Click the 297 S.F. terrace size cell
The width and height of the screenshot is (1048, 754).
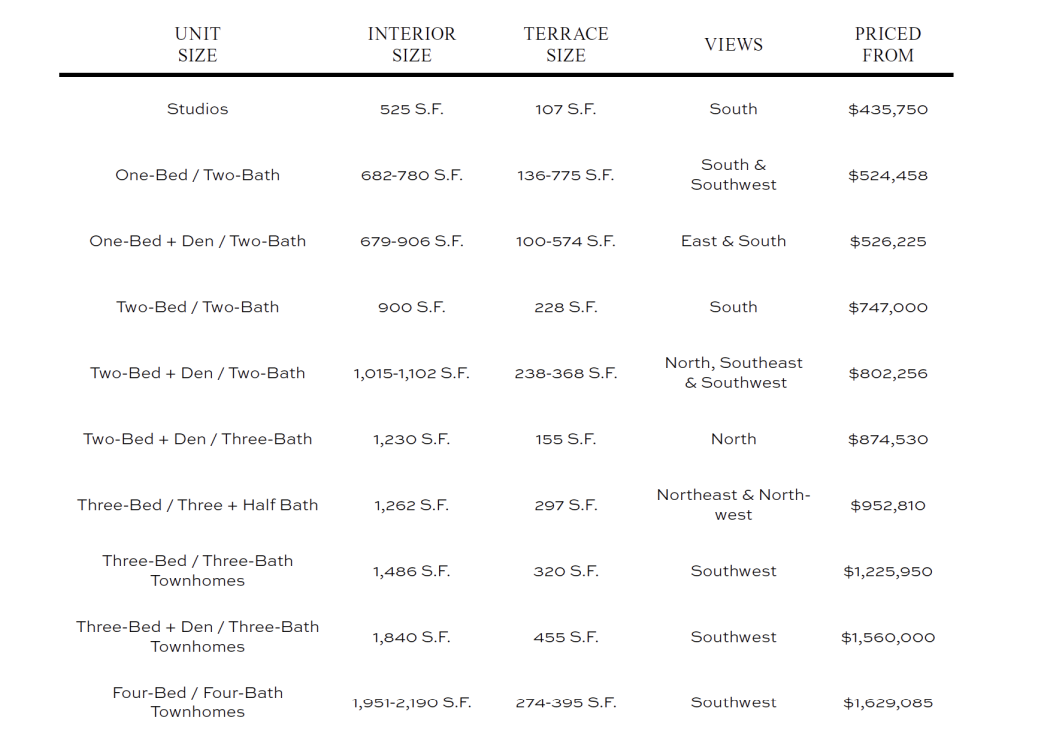pyautogui.click(x=565, y=505)
